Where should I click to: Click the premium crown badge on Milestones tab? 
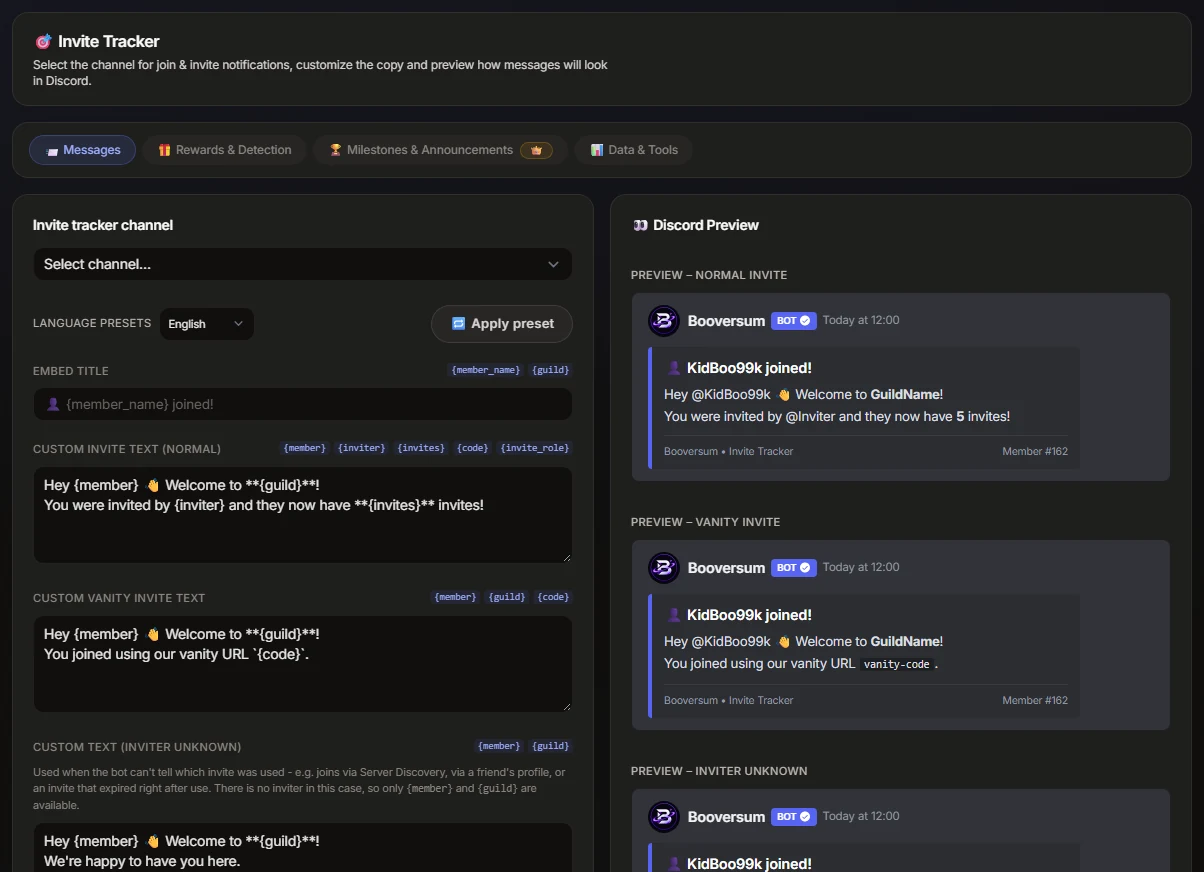tap(536, 150)
